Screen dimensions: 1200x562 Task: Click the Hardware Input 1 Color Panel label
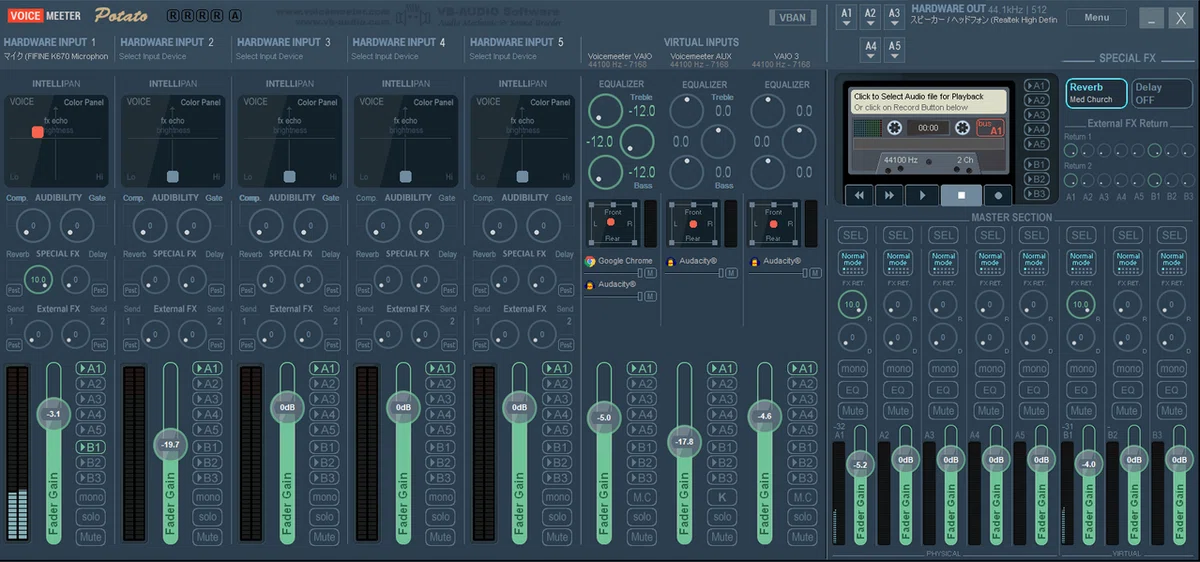pyautogui.click(x=84, y=102)
